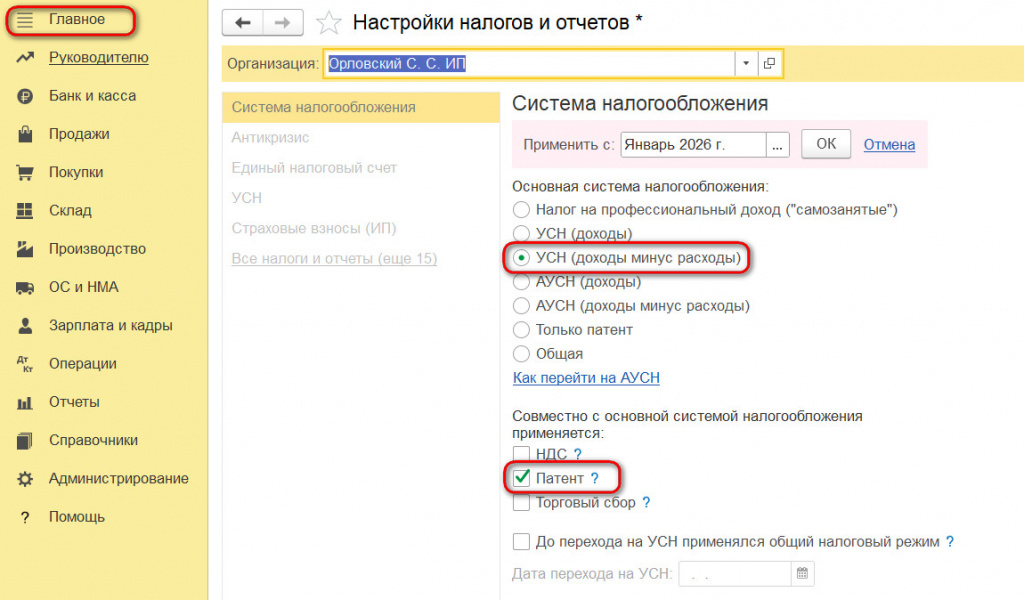Enable the НДС checkbox
This screenshot has width=1024, height=600.
click(x=521, y=454)
